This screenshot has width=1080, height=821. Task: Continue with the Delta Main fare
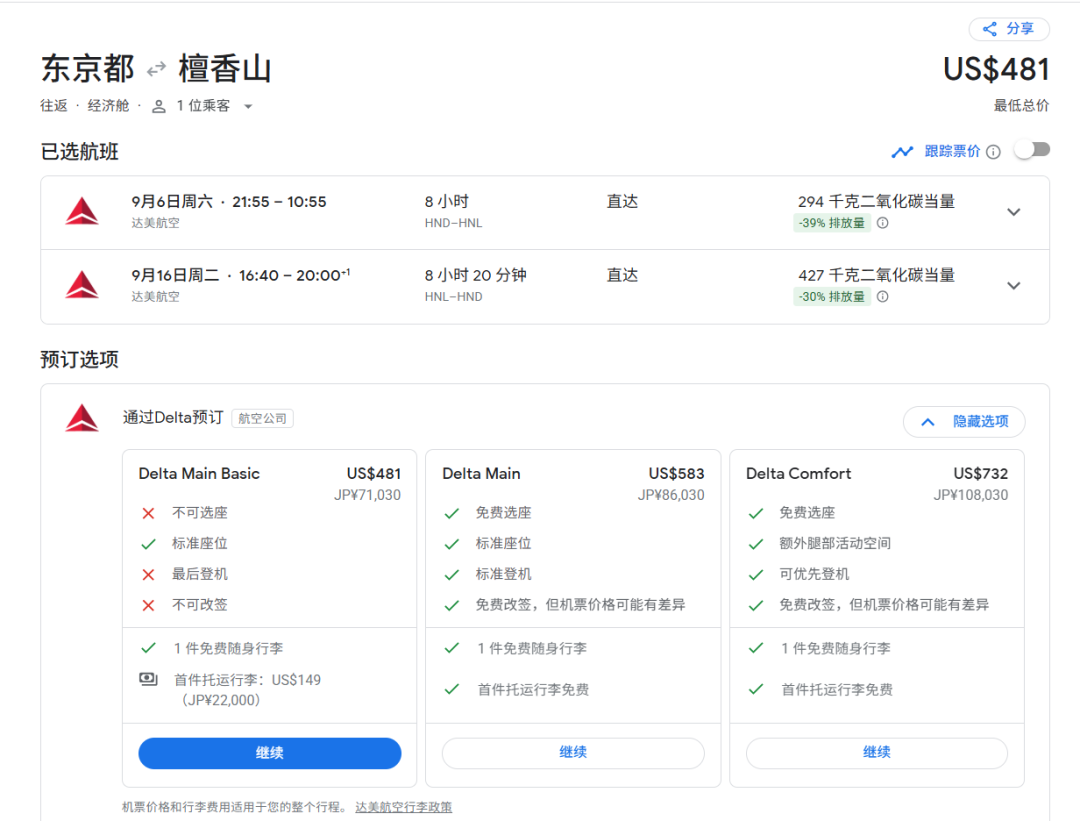[x=573, y=753]
